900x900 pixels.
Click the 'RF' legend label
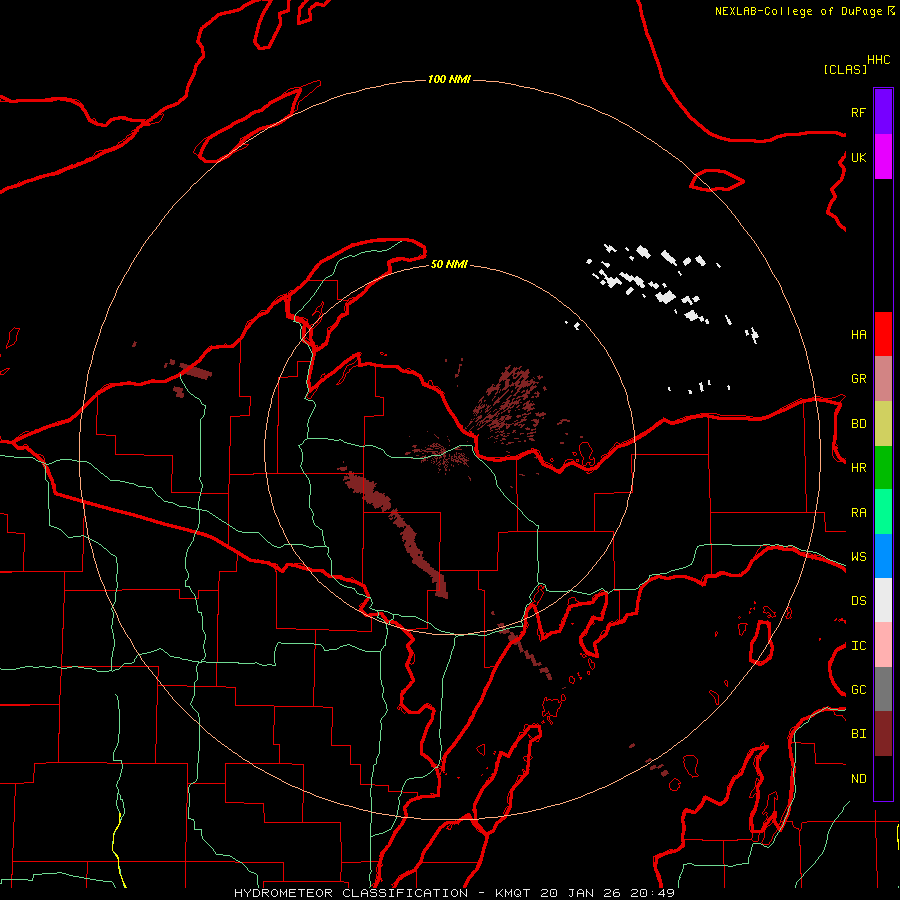click(859, 112)
